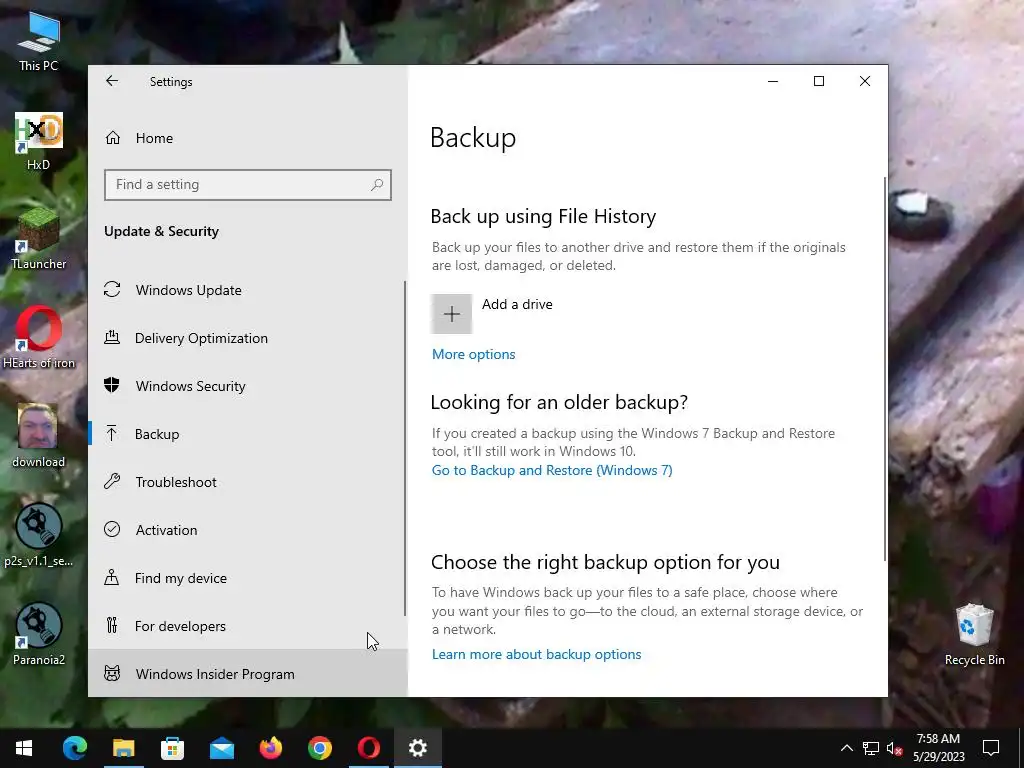Open Find my device section
Screen dimensions: 1024x768
(x=248, y=578)
